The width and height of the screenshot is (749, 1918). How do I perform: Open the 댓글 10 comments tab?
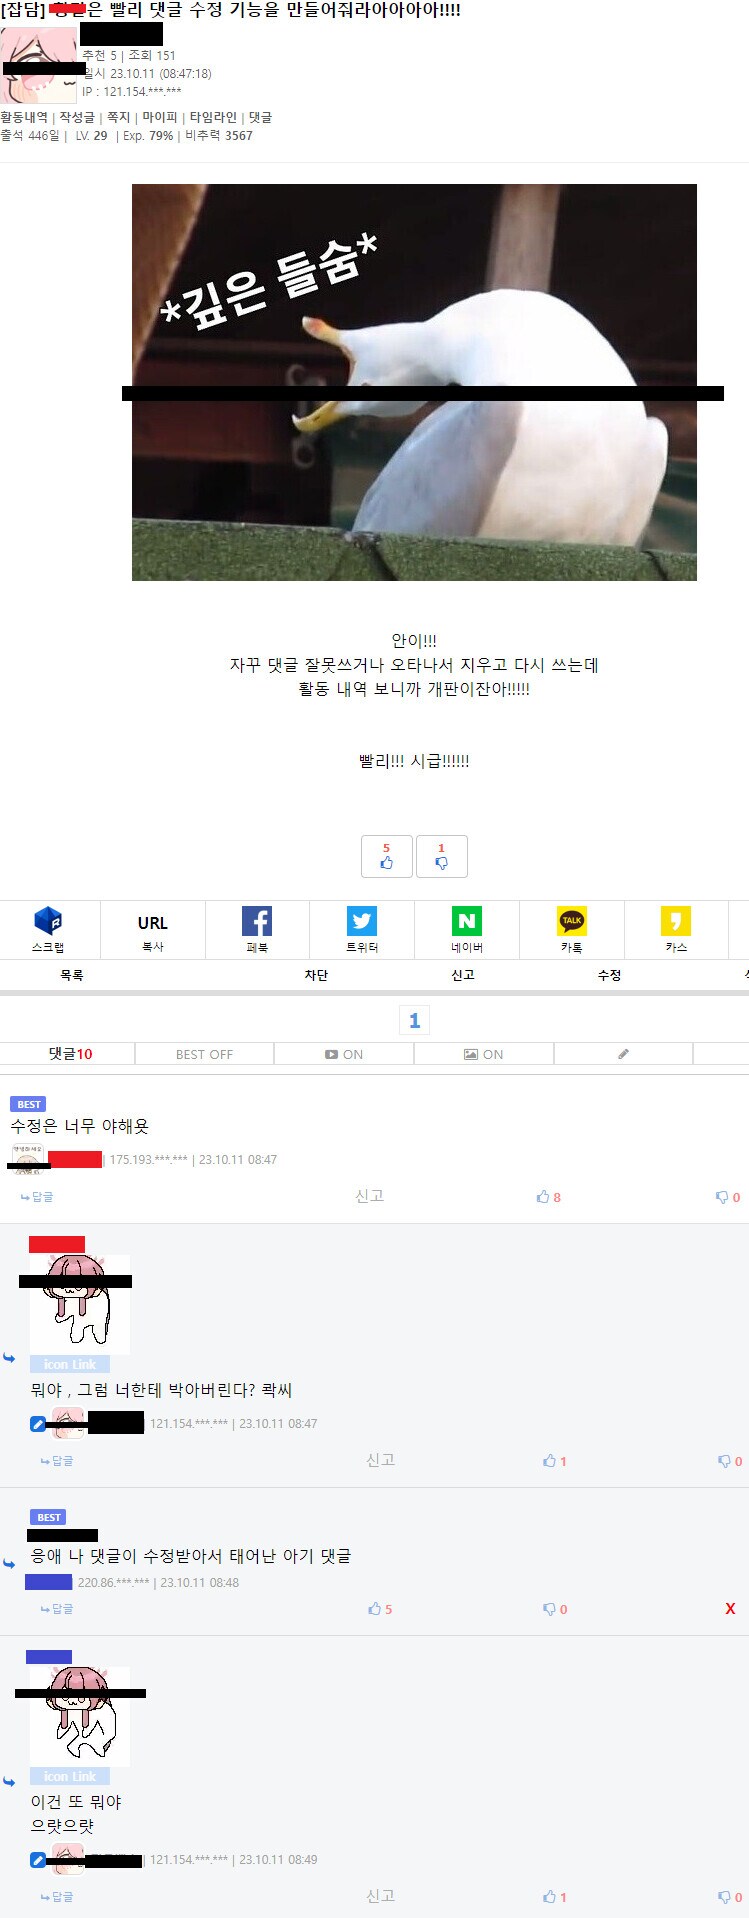(70, 1054)
